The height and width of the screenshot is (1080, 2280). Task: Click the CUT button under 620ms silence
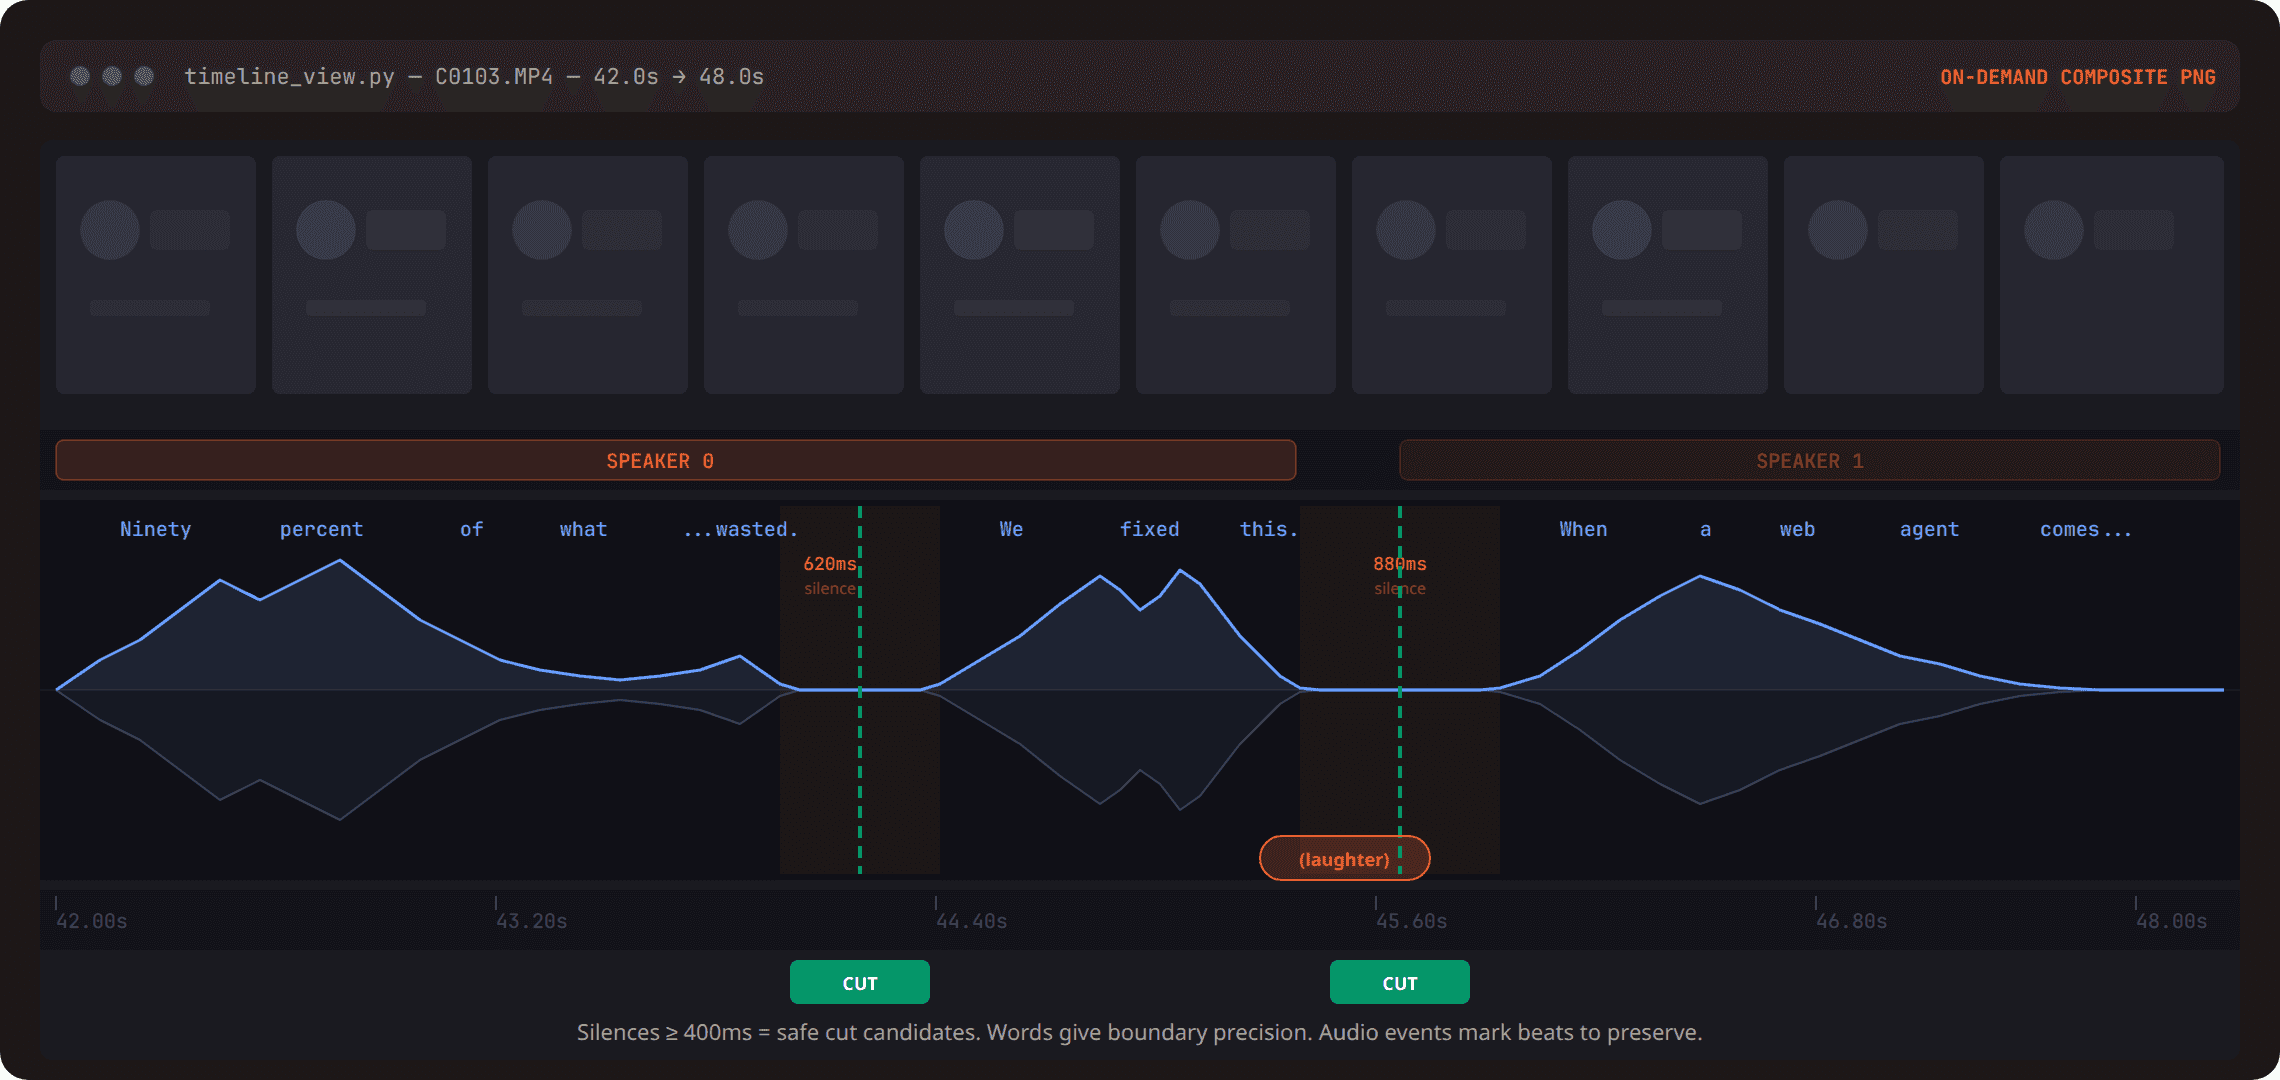[860, 982]
